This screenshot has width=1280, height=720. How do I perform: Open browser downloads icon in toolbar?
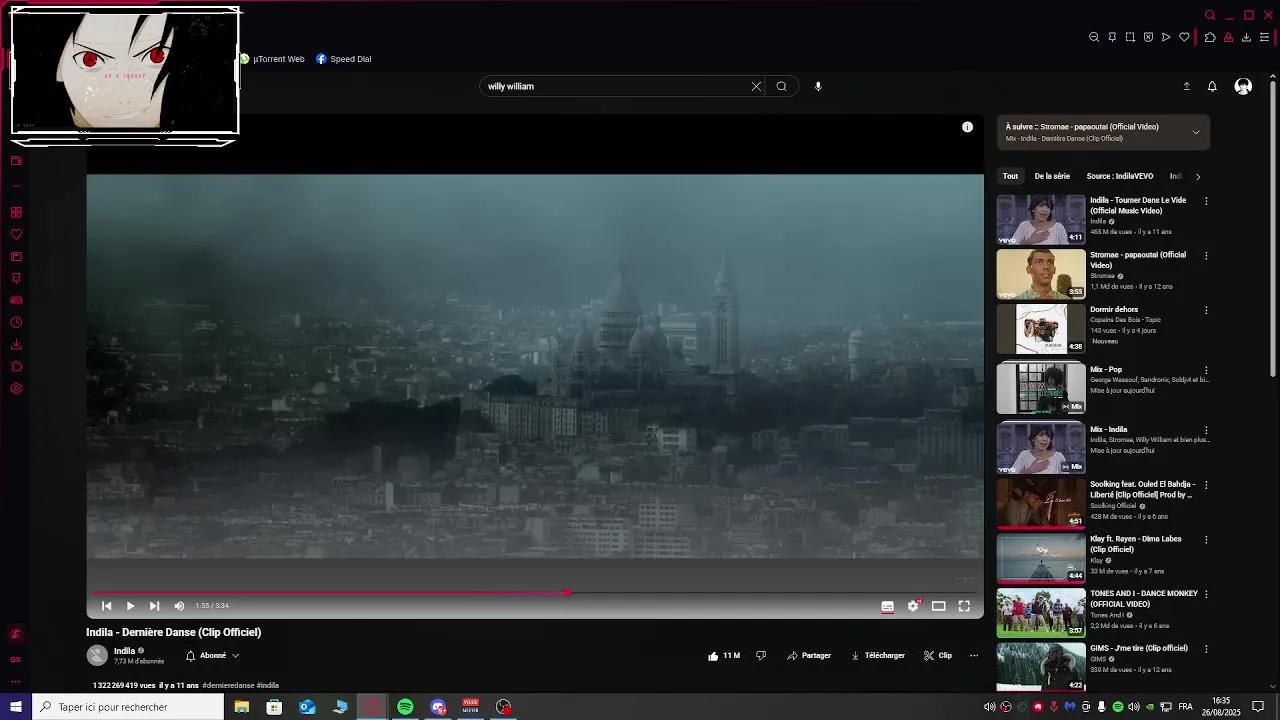(1246, 37)
